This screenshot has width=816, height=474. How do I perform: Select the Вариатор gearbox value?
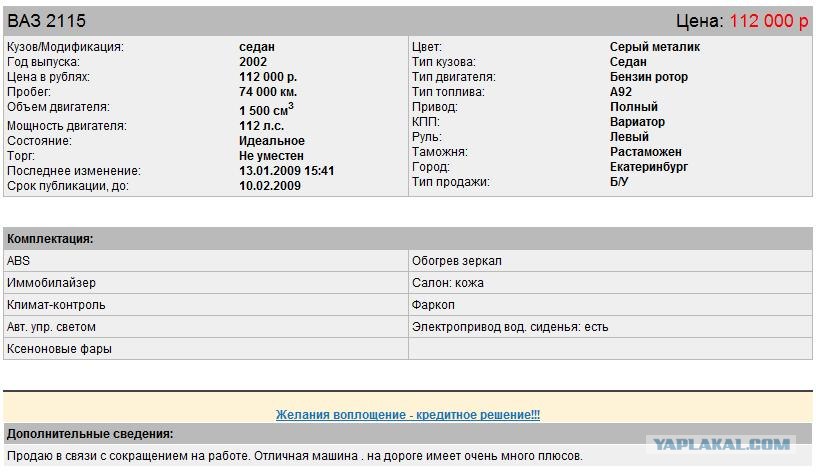point(637,122)
